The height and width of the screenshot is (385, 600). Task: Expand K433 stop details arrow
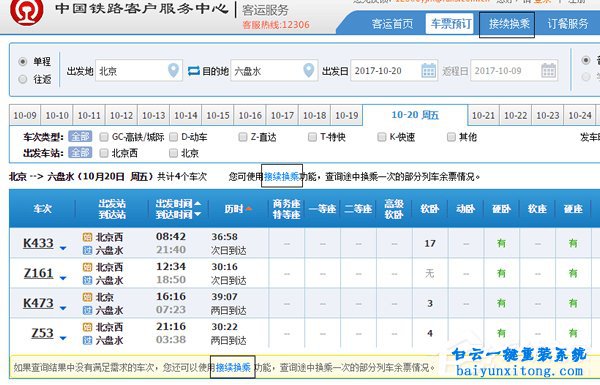[x=63, y=248]
